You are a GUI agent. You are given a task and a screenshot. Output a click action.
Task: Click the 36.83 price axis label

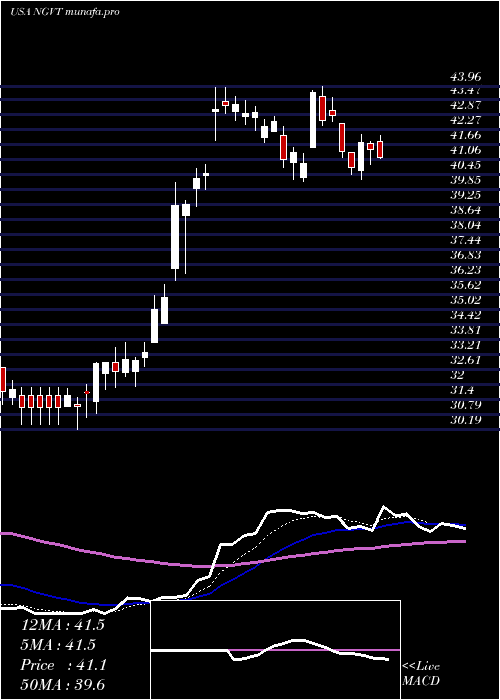point(465,255)
